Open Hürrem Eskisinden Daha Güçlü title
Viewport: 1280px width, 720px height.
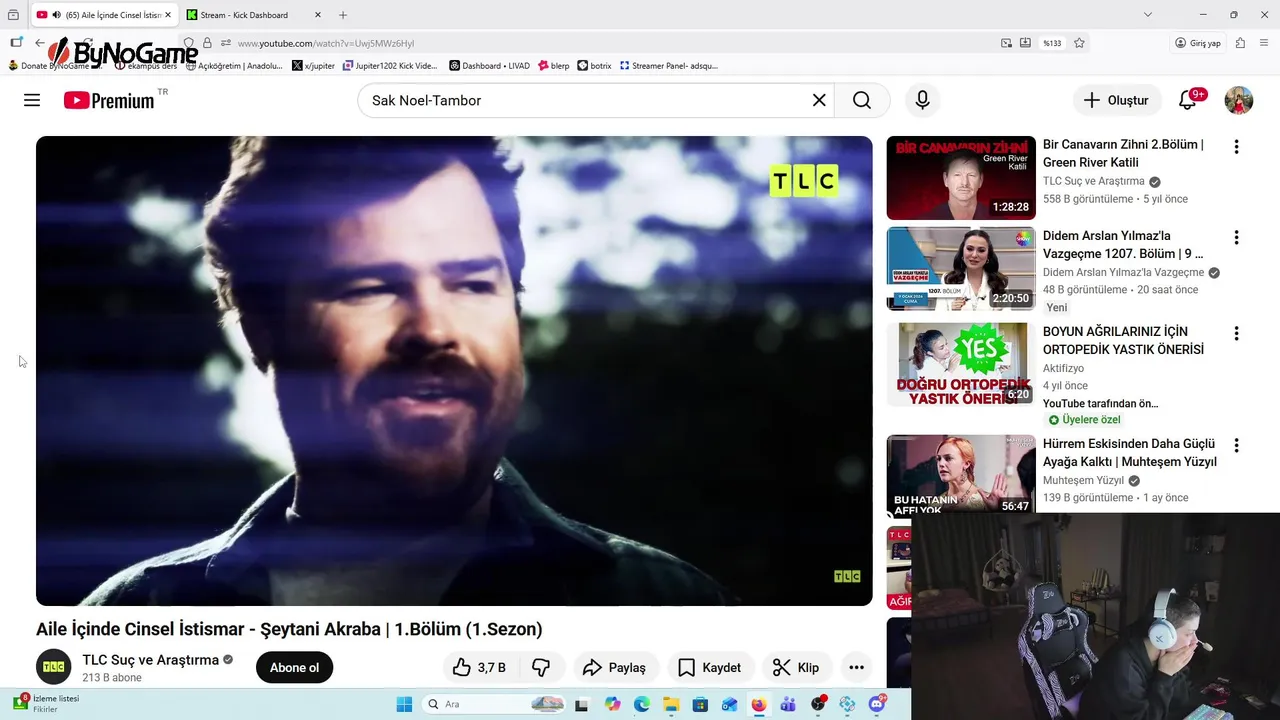click(1130, 452)
